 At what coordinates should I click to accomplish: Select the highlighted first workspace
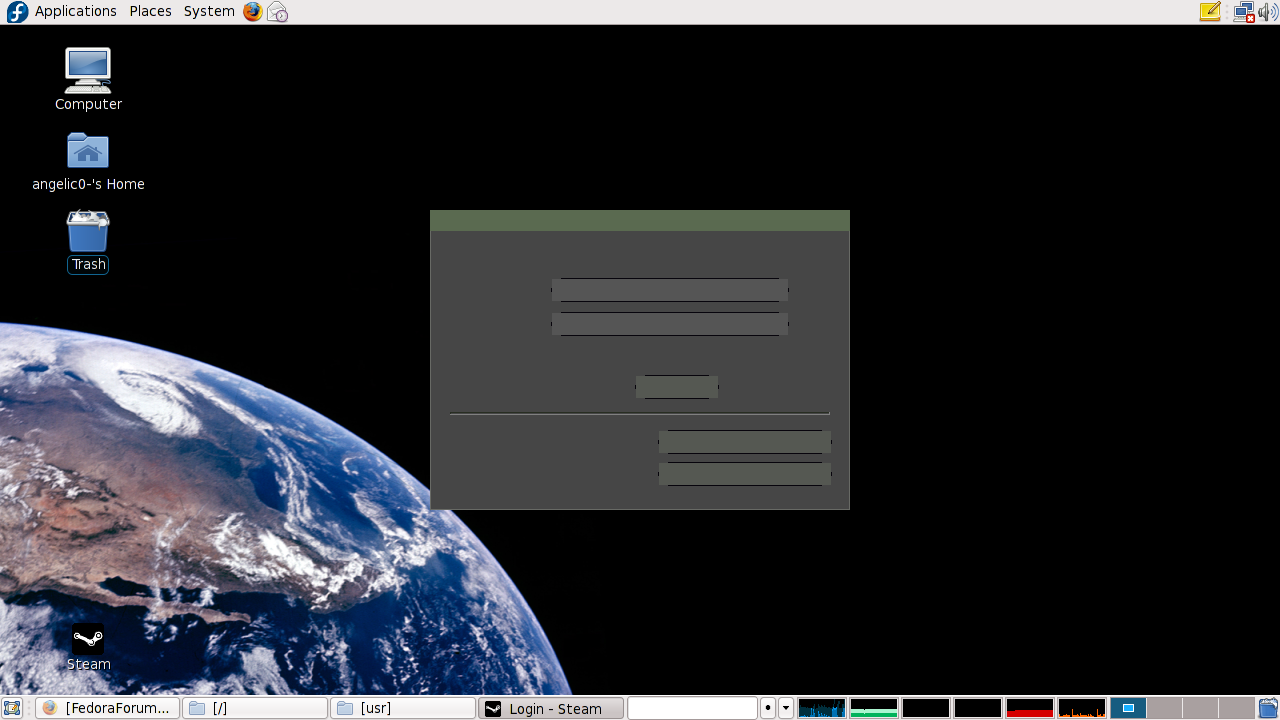coord(1128,708)
